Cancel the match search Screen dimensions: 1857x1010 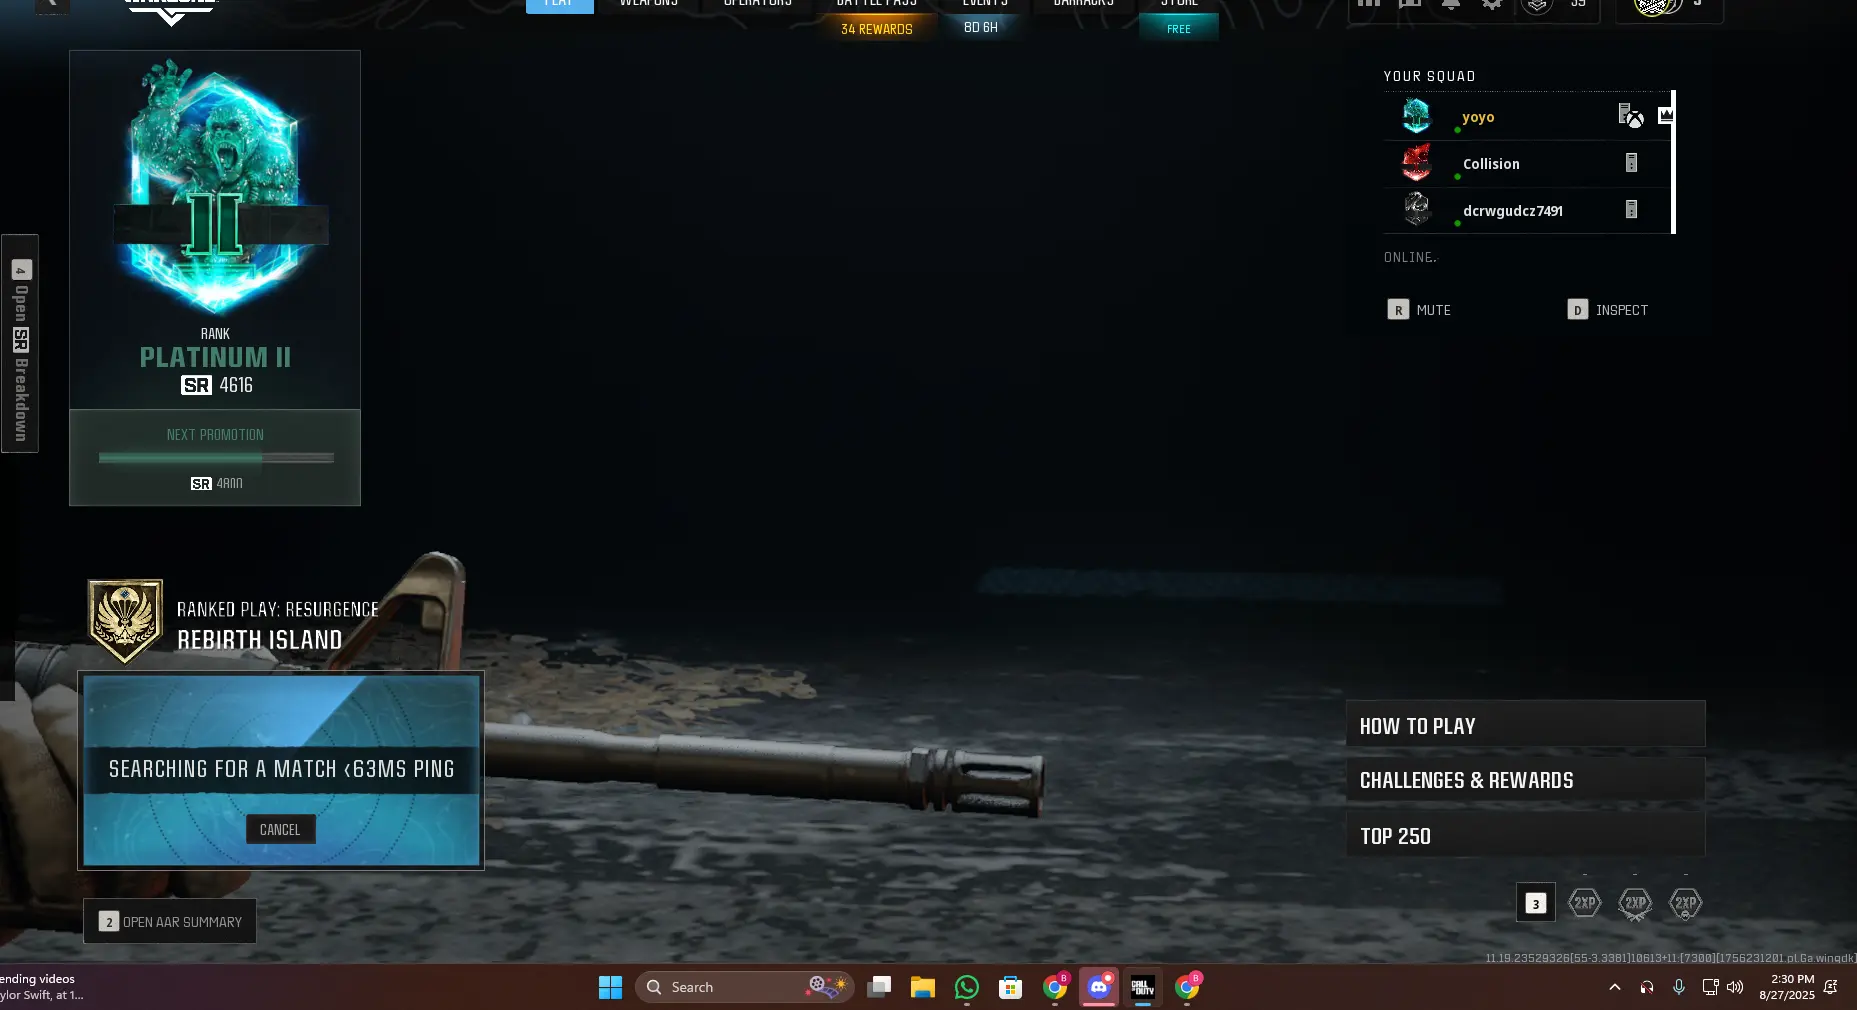pos(280,829)
